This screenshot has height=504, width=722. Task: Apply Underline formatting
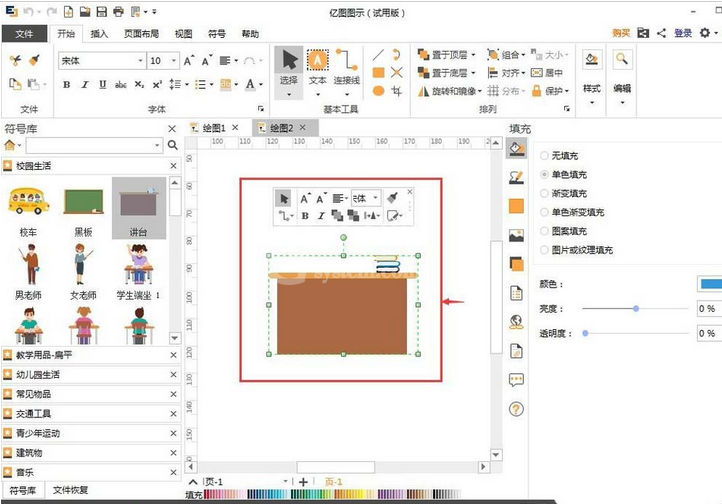pyautogui.click(x=103, y=84)
